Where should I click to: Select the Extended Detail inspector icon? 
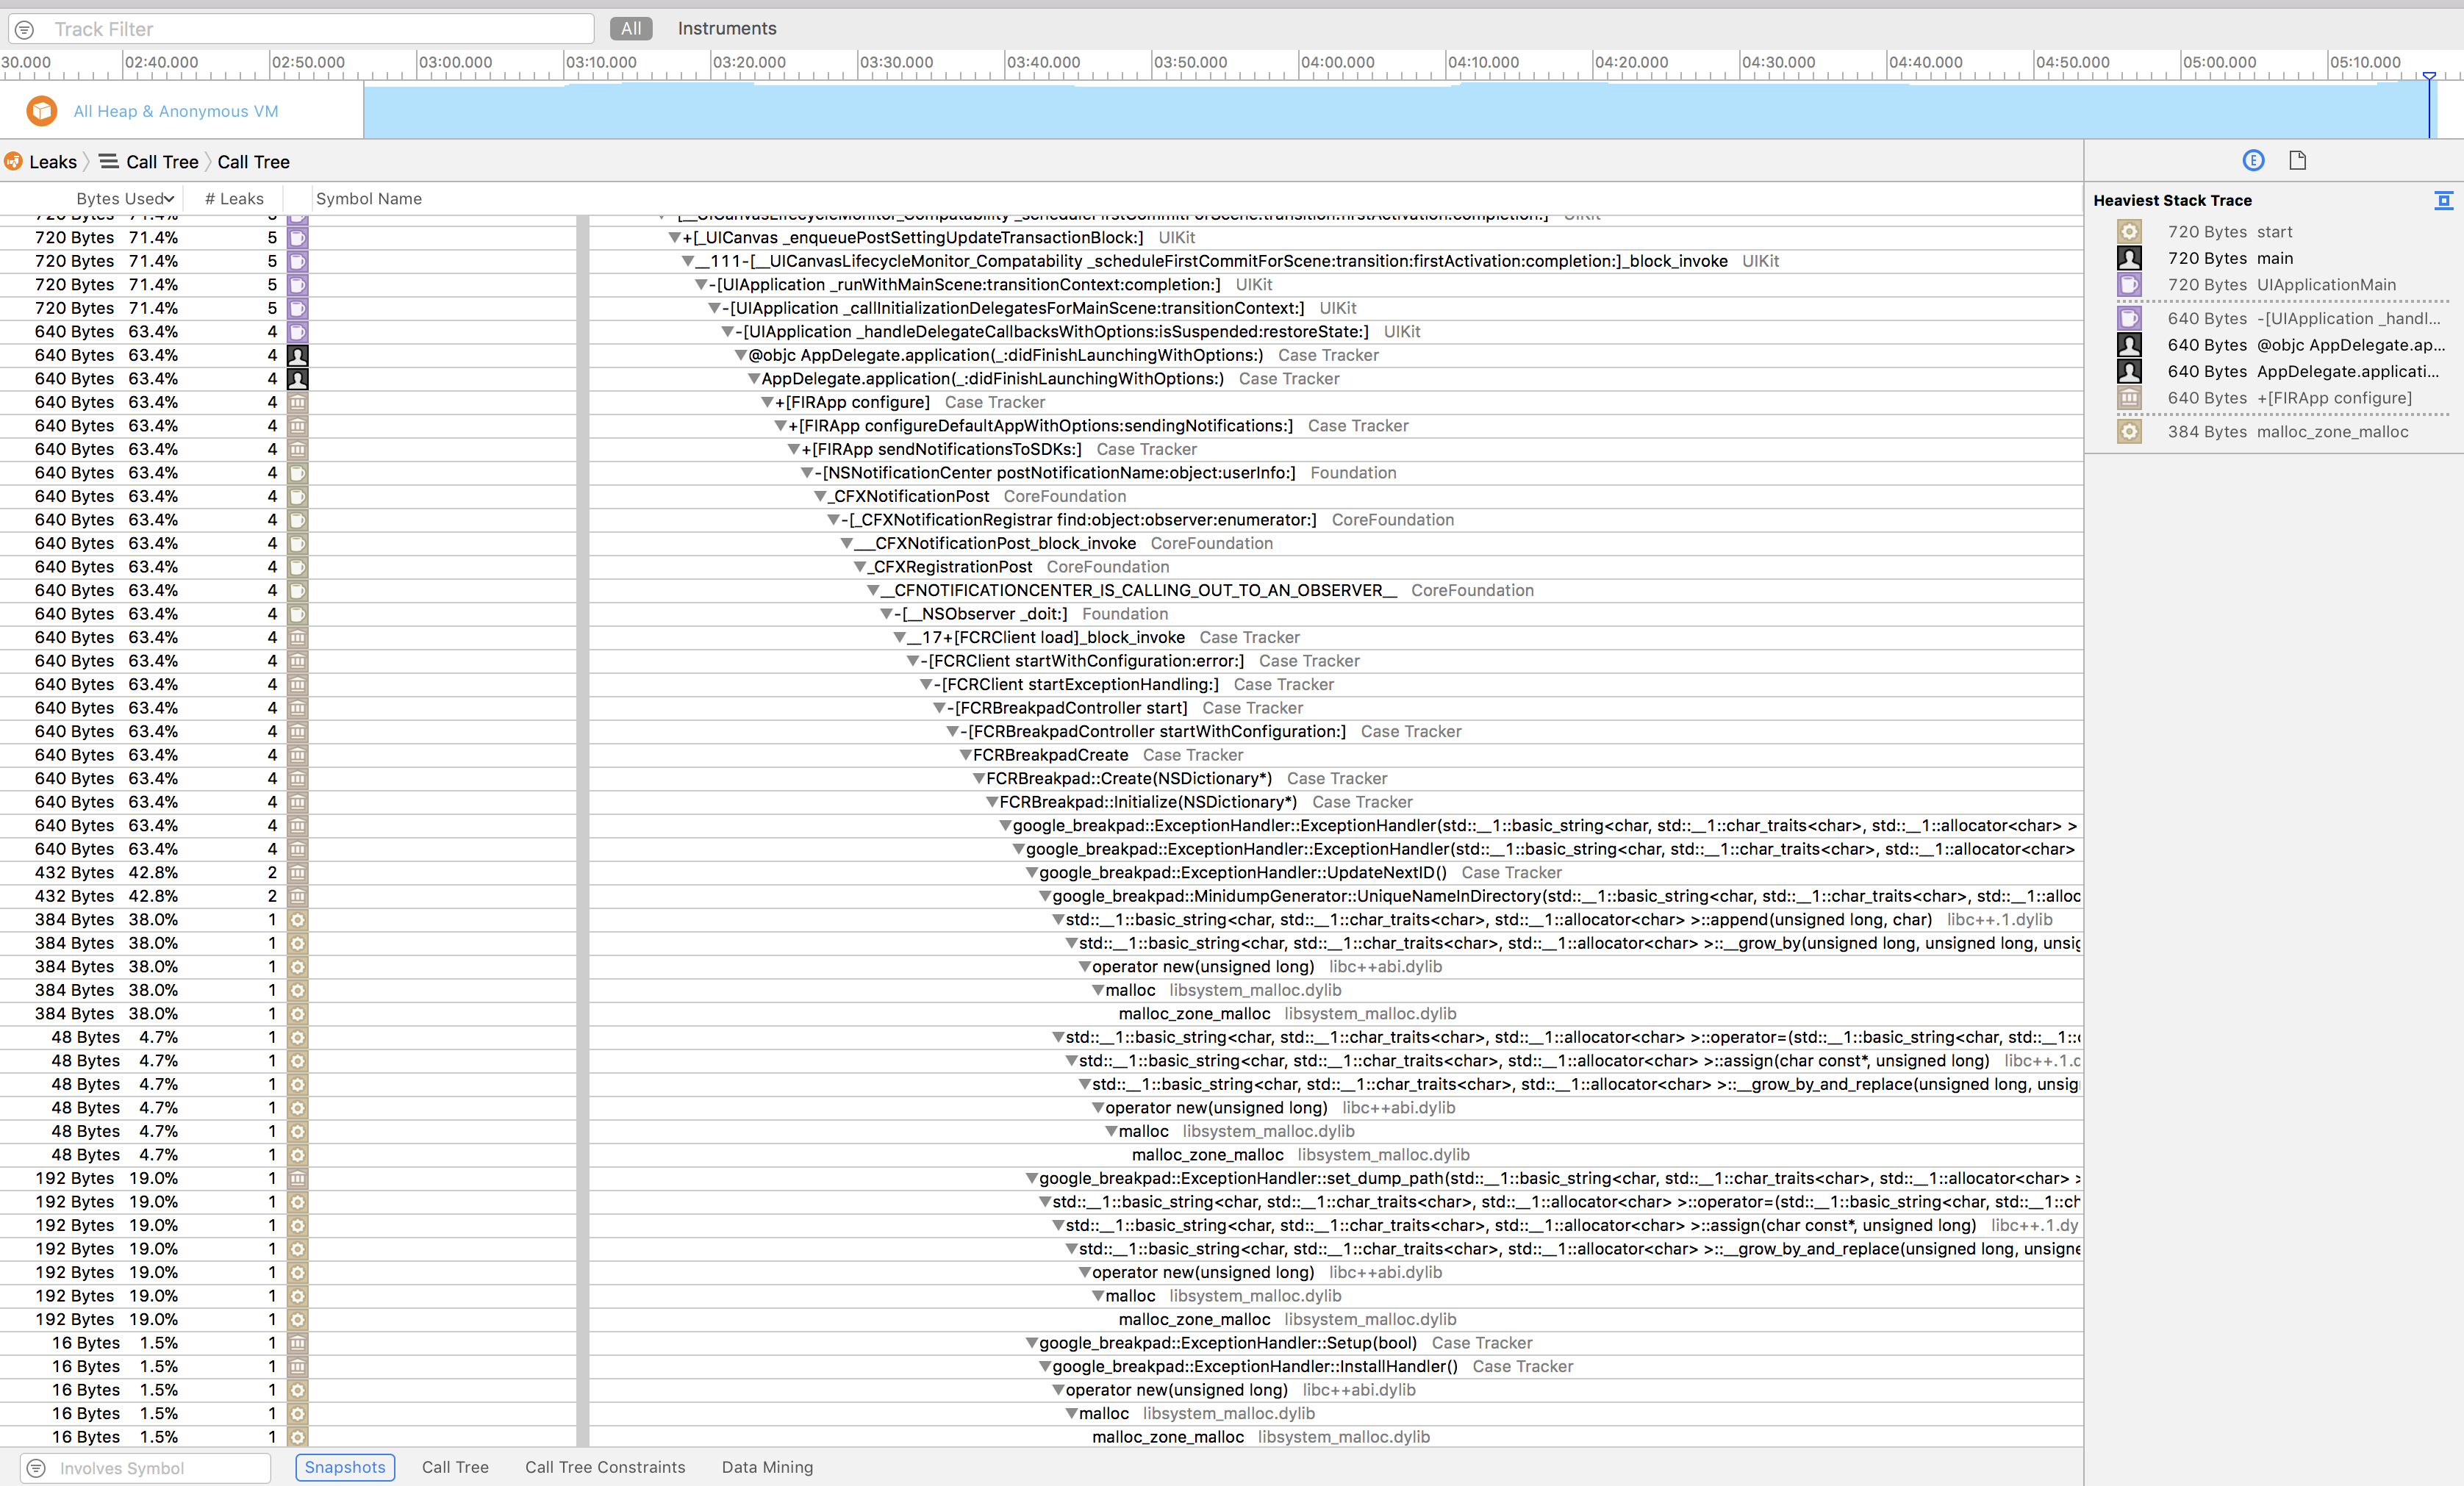click(2253, 160)
